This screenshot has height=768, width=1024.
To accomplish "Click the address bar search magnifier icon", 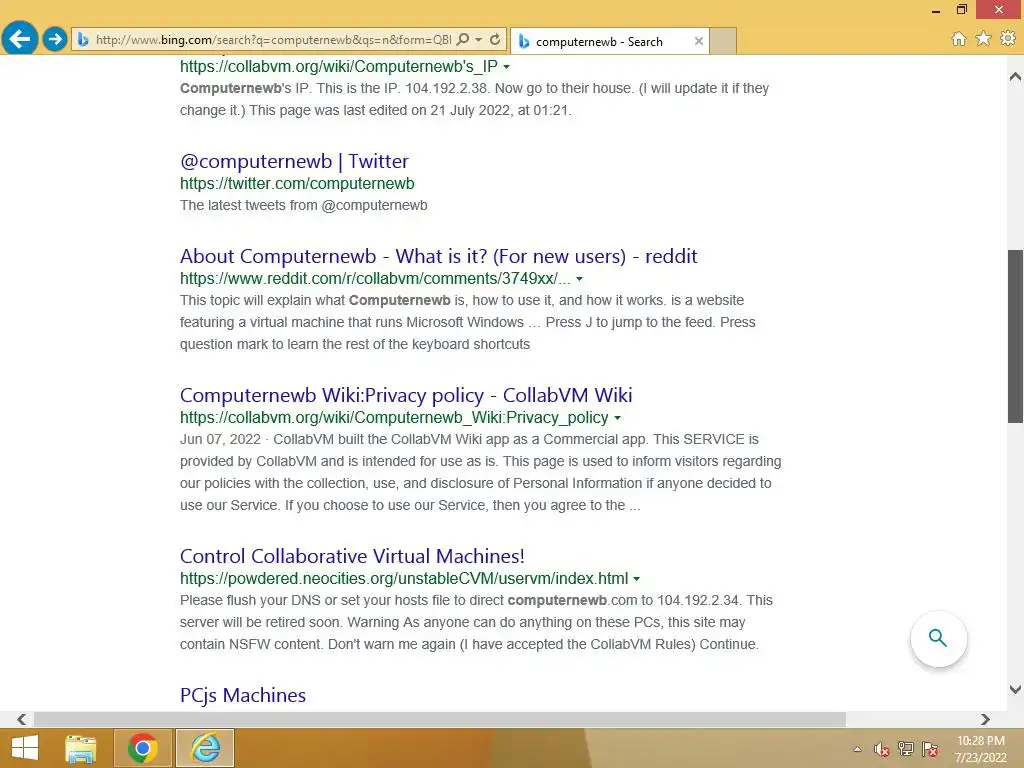I will coord(463,39).
